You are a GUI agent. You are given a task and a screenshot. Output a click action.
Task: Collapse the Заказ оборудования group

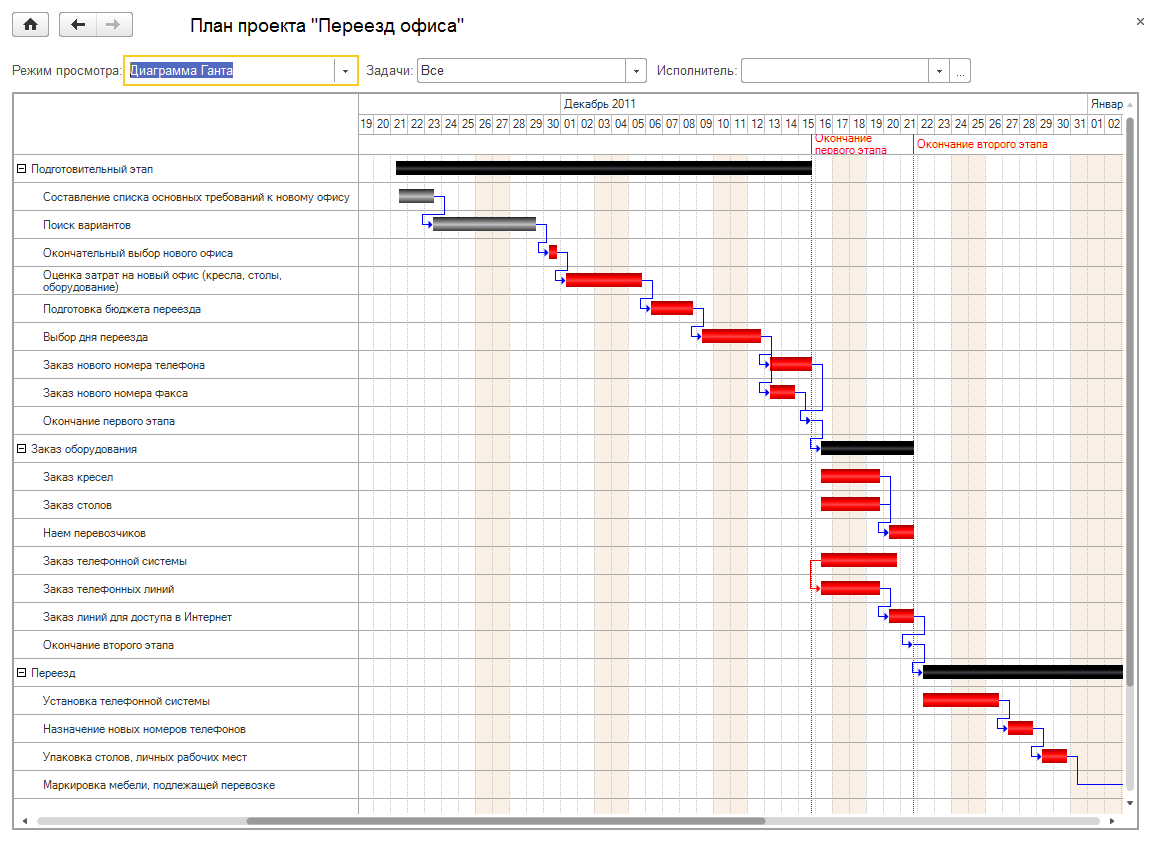click(x=21, y=449)
